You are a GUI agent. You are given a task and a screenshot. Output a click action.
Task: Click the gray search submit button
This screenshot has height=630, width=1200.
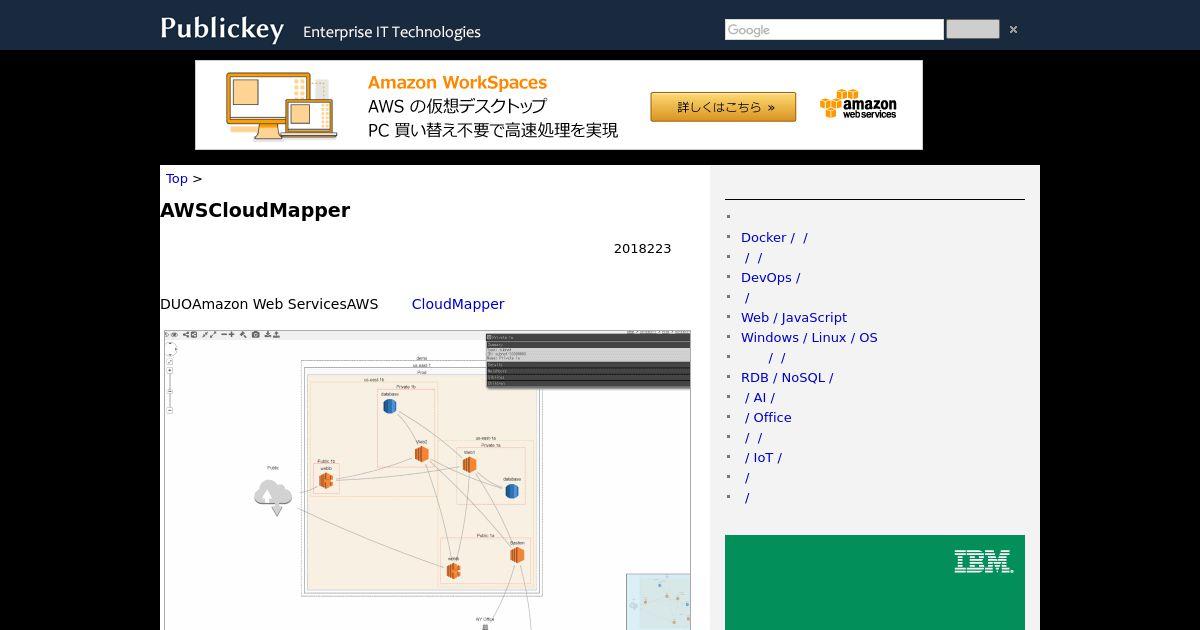click(972, 29)
